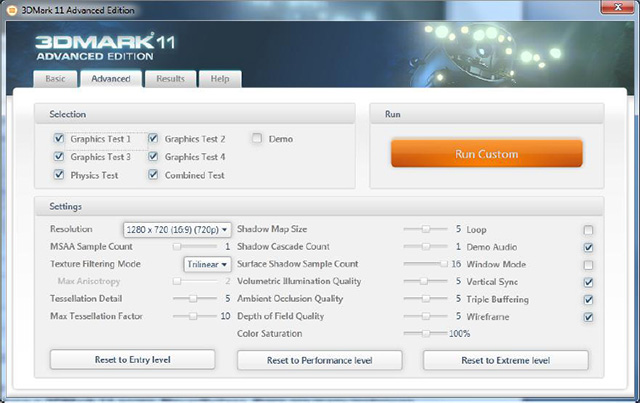Untick the Combined Test checkbox
Screen dimensions: 640x403
pyautogui.click(x=154, y=175)
